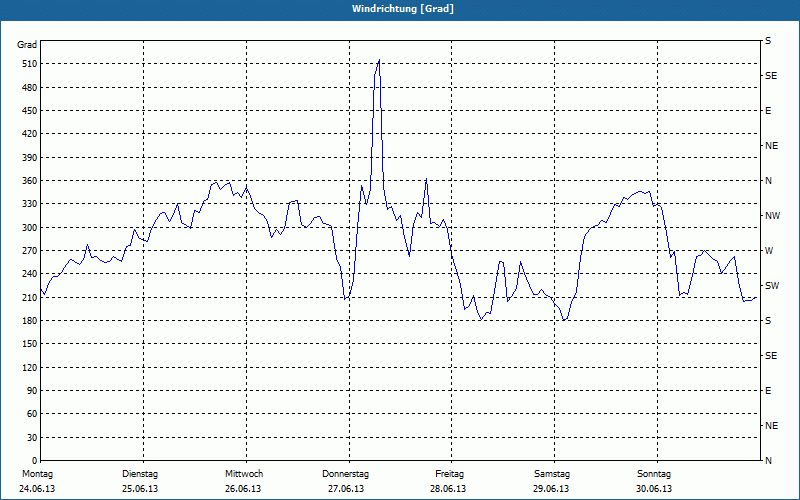Select the 450 y-axis label
This screenshot has height=500, width=800.
click(29, 111)
